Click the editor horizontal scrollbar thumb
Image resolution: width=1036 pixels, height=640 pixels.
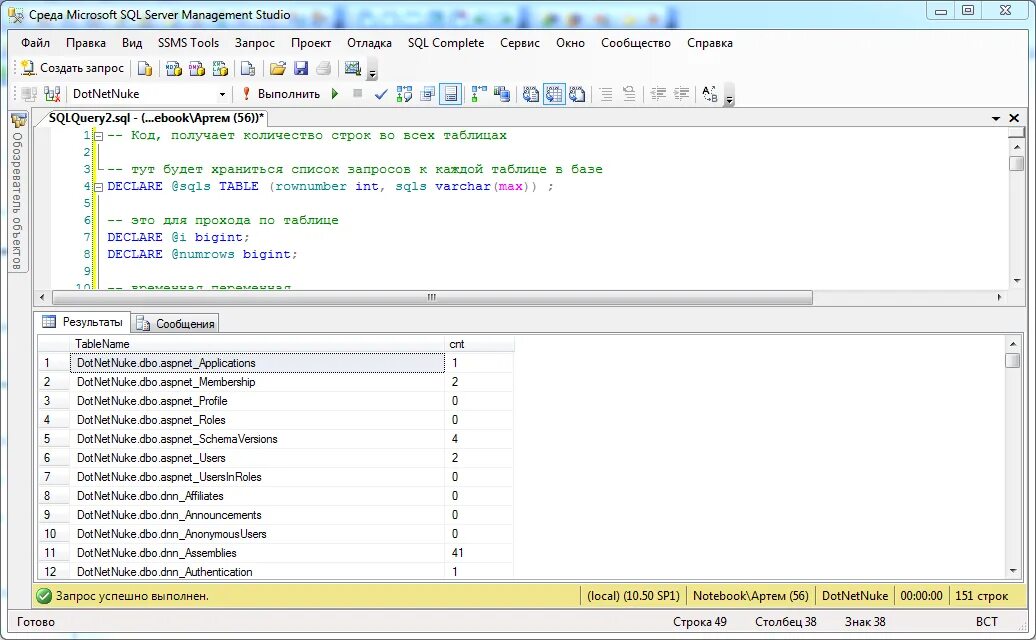(432, 297)
